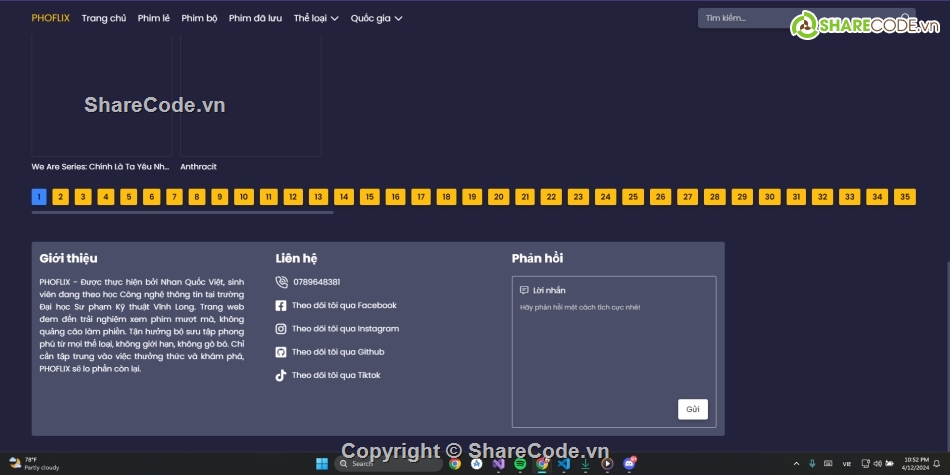This screenshot has width=950, height=475.
Task: Expand the Thể loại dropdown
Action: click(316, 18)
